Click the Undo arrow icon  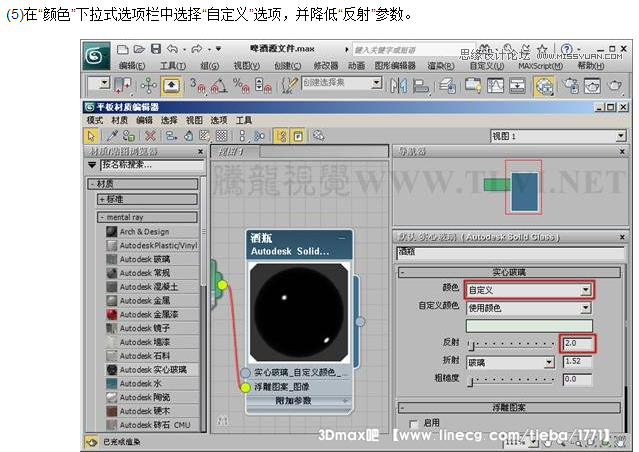click(x=172, y=49)
